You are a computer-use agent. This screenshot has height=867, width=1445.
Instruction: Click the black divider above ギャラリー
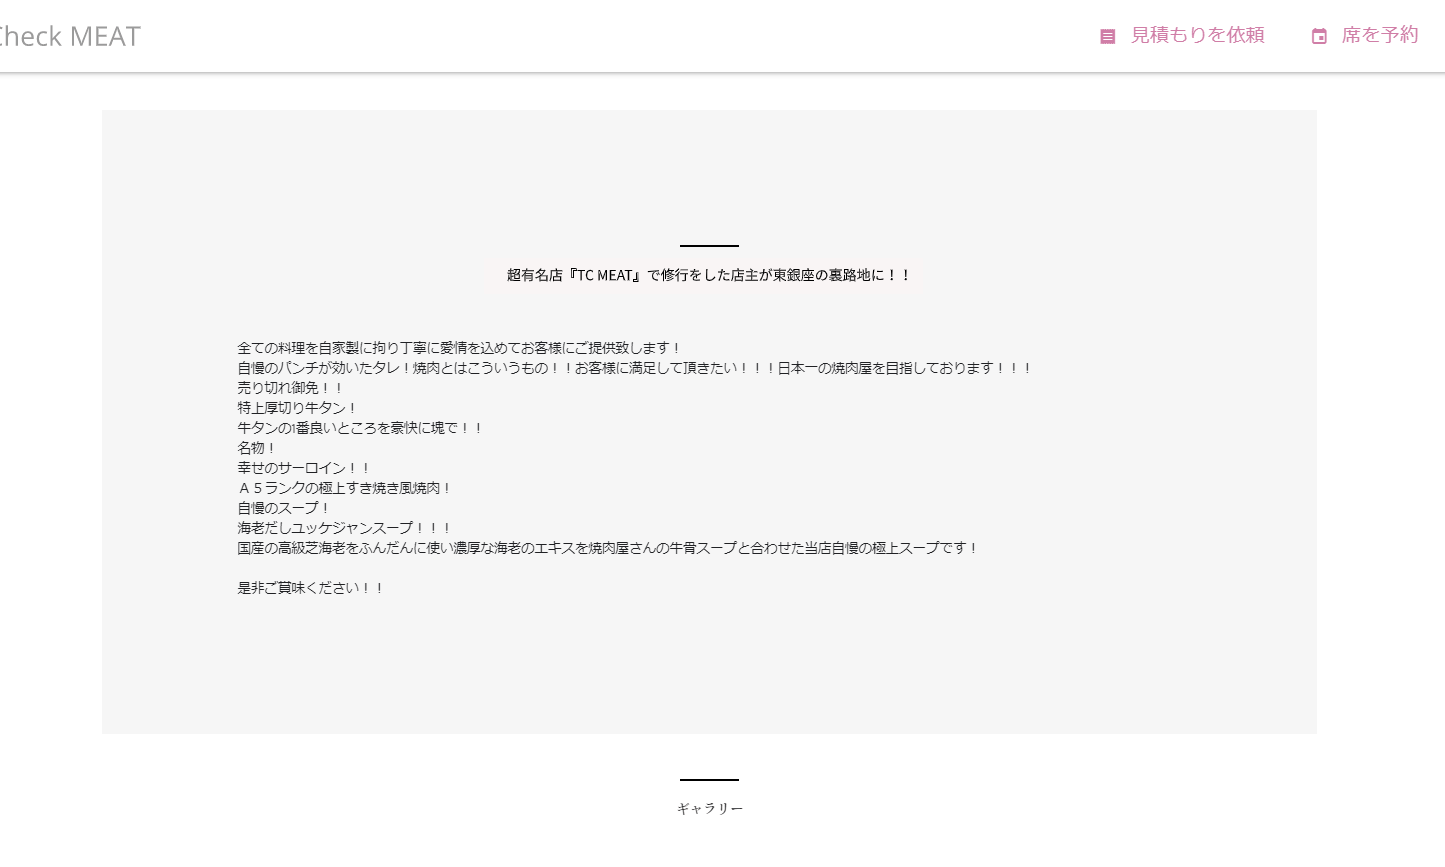(709, 779)
